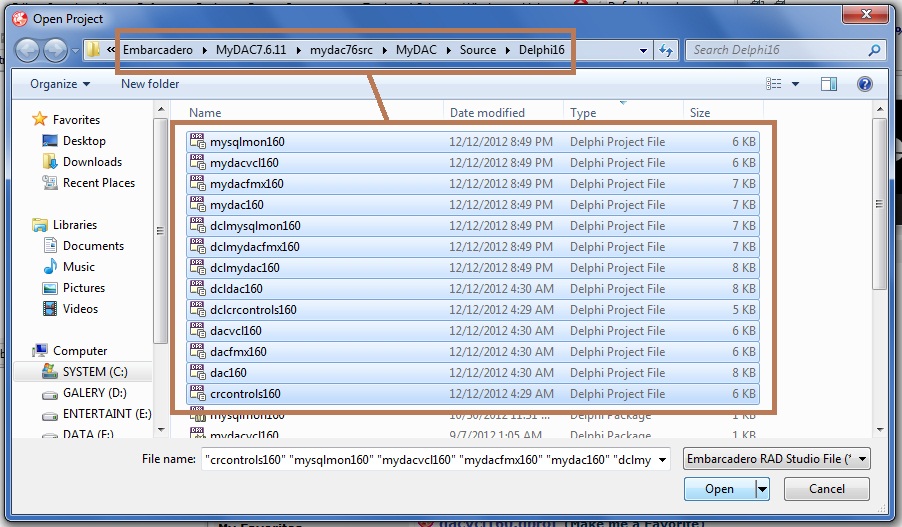
Task: Click the dclmysqlmon160 file icon
Action: (x=198, y=225)
